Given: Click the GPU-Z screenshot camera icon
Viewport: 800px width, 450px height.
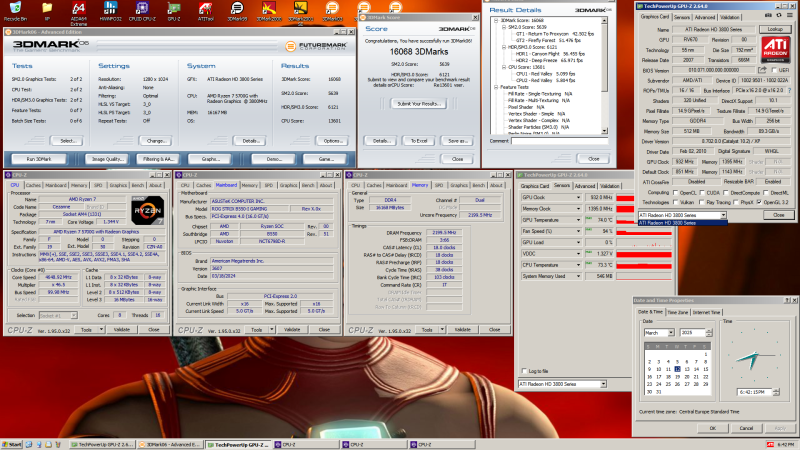Looking at the screenshot, I should pos(768,16).
